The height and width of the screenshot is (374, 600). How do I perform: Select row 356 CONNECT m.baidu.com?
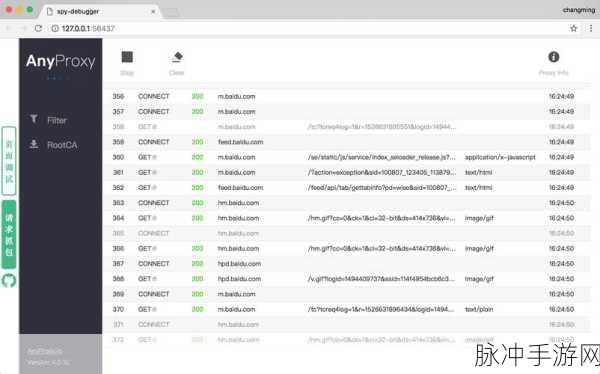tap(346, 96)
